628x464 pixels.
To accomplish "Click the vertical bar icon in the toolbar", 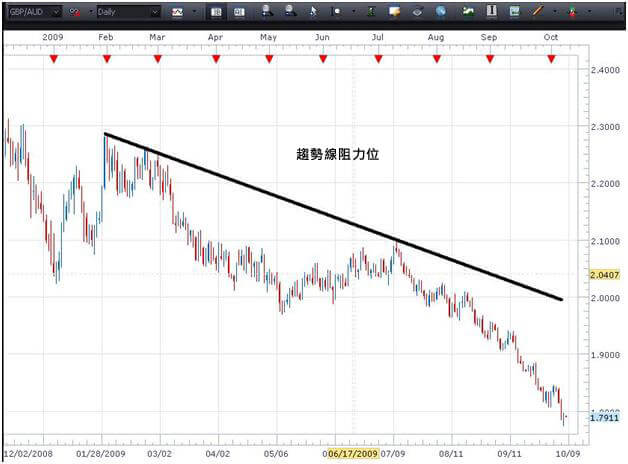I will (x=491, y=13).
